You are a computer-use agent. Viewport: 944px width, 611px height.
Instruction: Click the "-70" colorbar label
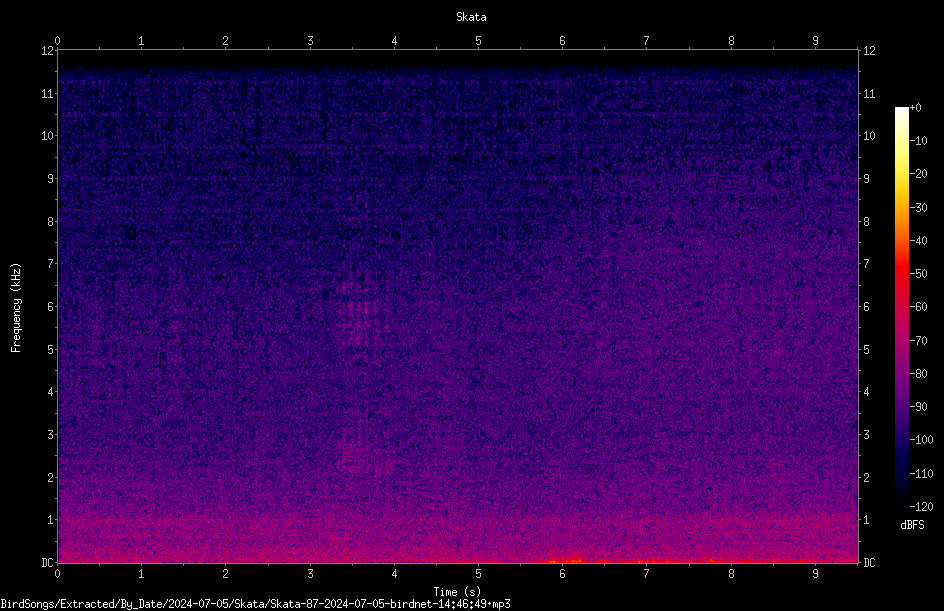(x=919, y=341)
